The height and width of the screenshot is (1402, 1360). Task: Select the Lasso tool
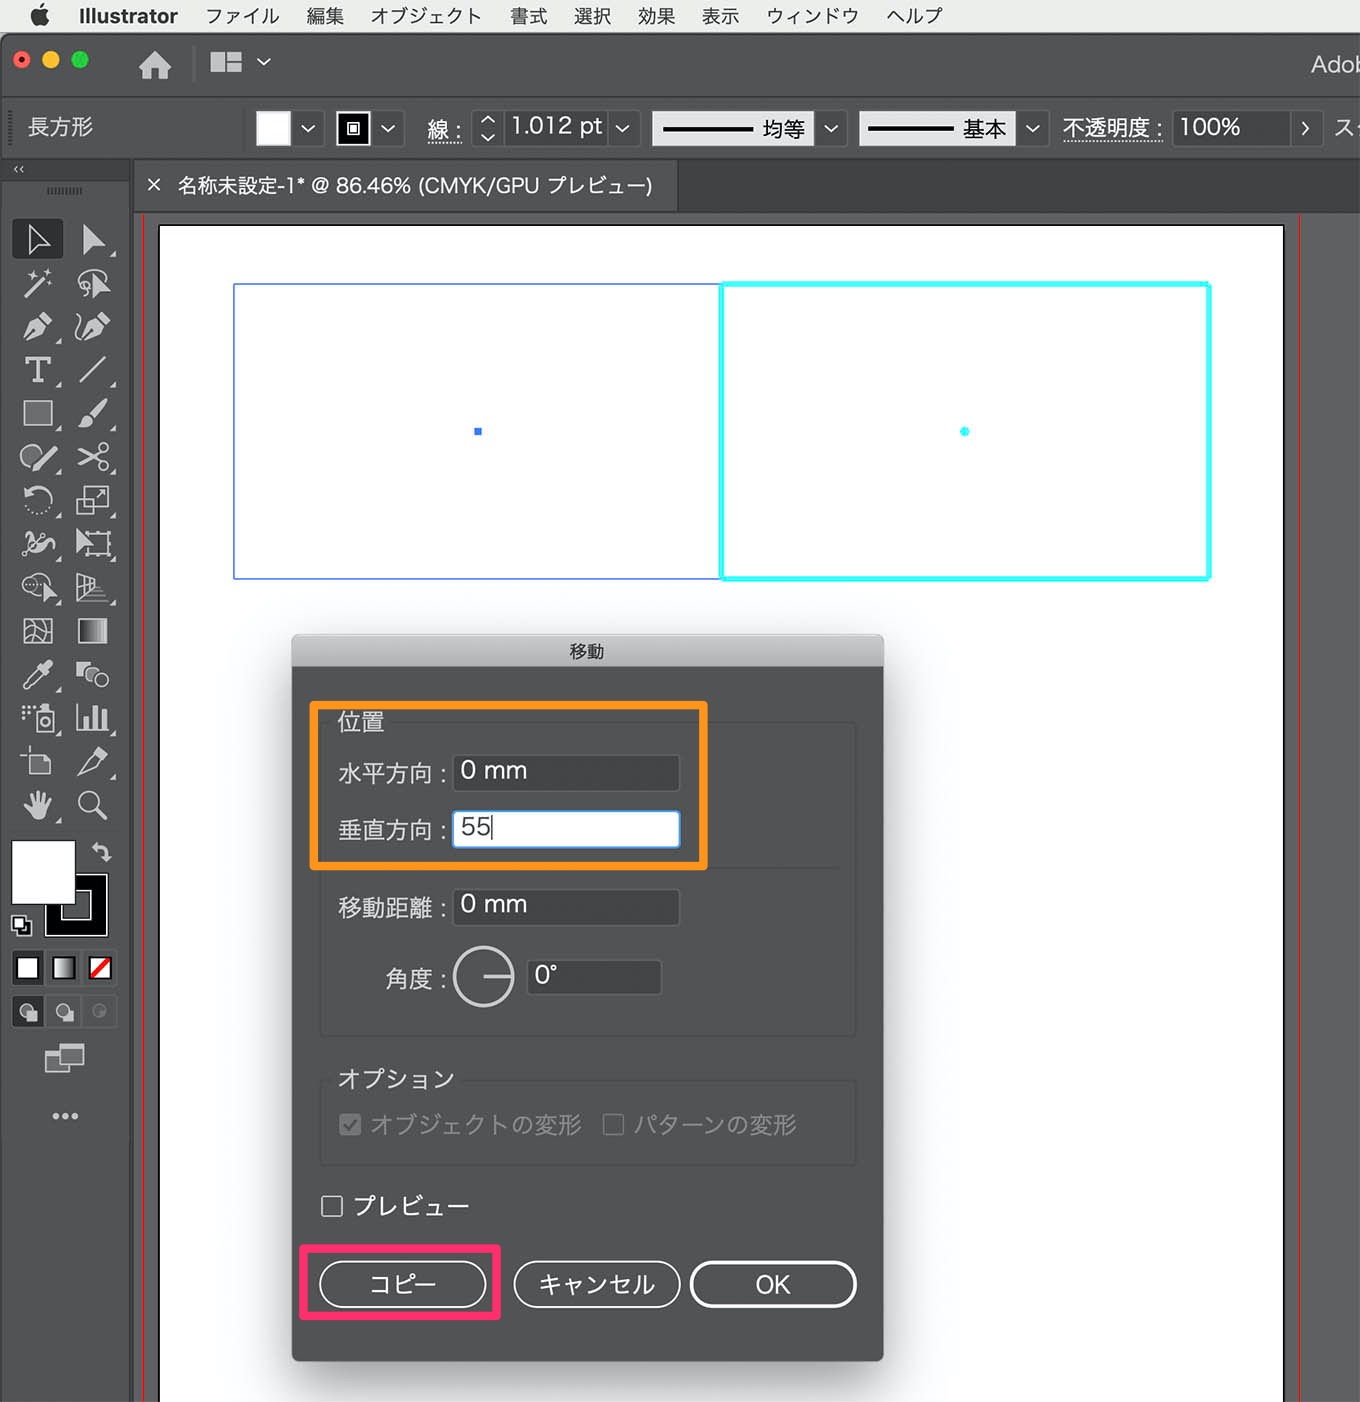[93, 284]
